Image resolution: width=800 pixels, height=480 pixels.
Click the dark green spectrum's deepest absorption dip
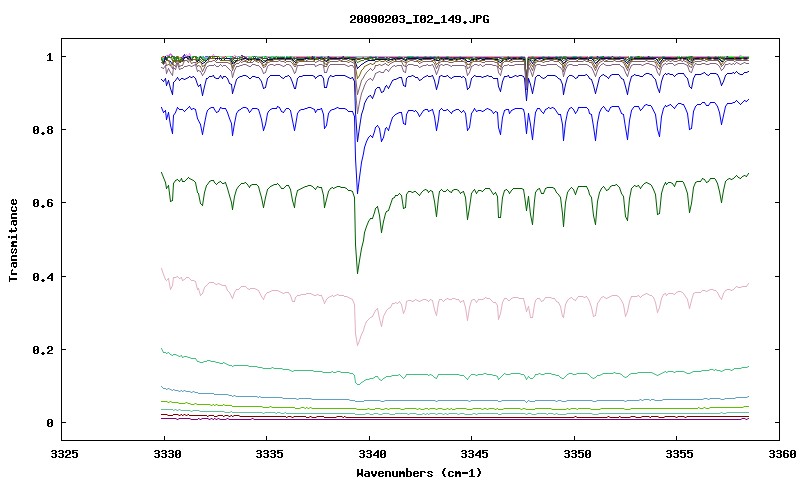click(357, 272)
